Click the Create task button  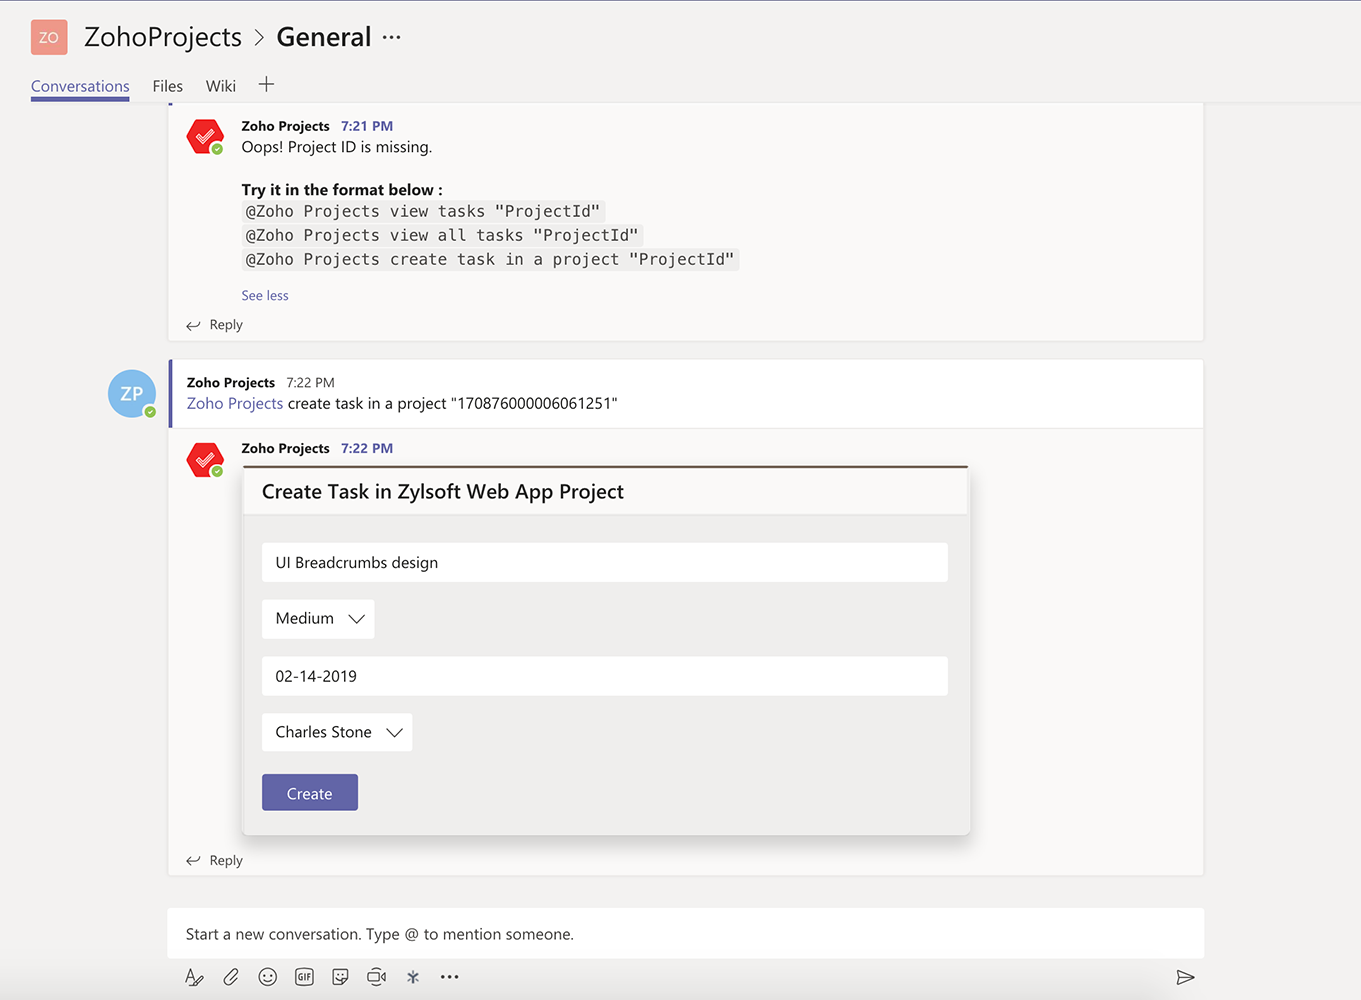[x=310, y=793]
